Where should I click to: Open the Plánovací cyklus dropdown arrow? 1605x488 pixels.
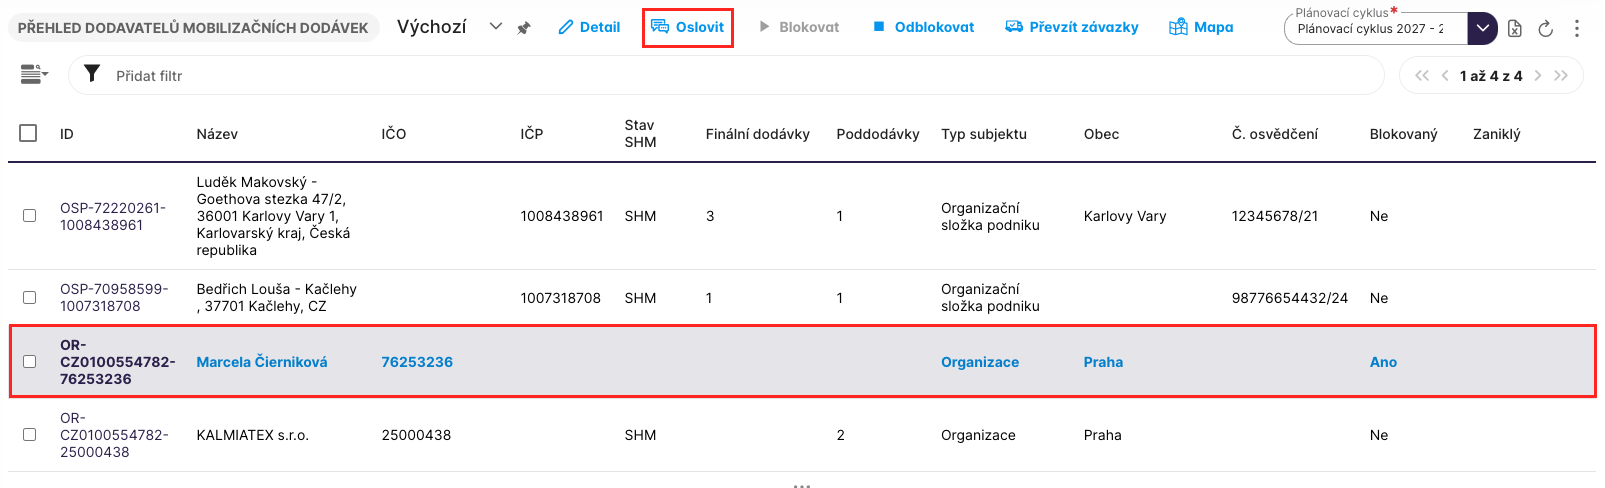coord(1482,28)
